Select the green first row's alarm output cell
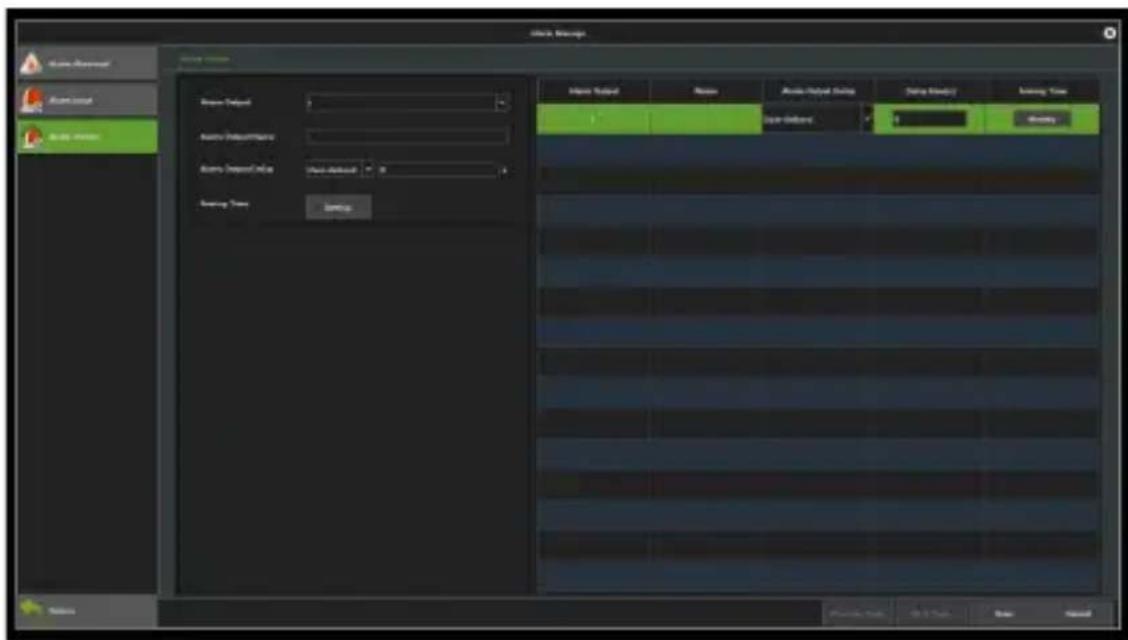The width and height of the screenshot is (1128, 640). [x=593, y=119]
